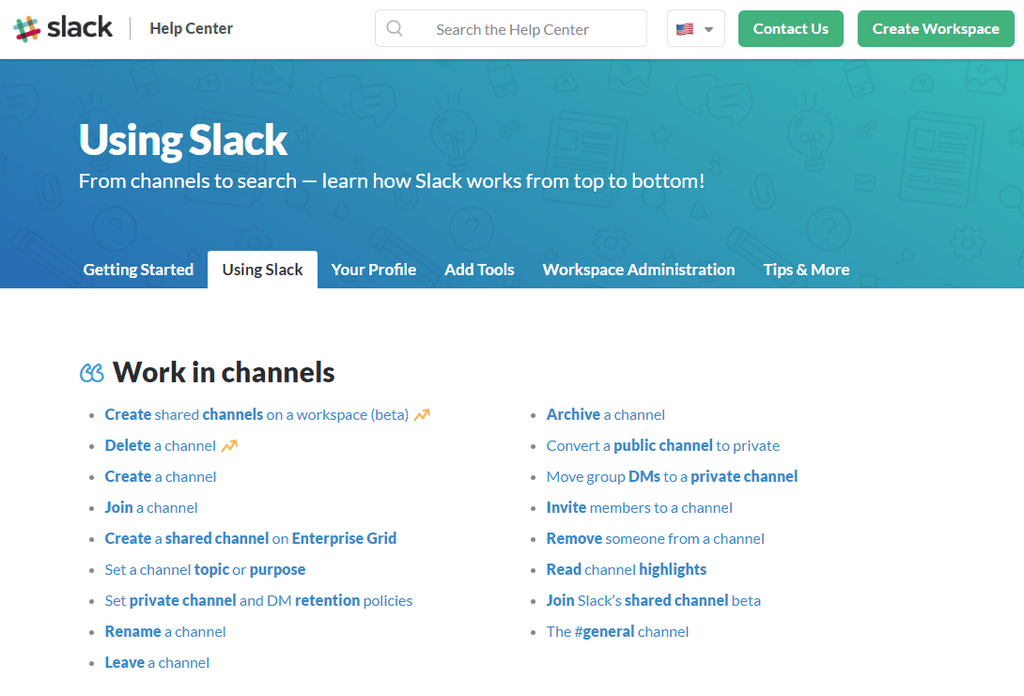Screen dimensions: 1024x696
Task: Click the Create Workspace button
Action: point(935,29)
